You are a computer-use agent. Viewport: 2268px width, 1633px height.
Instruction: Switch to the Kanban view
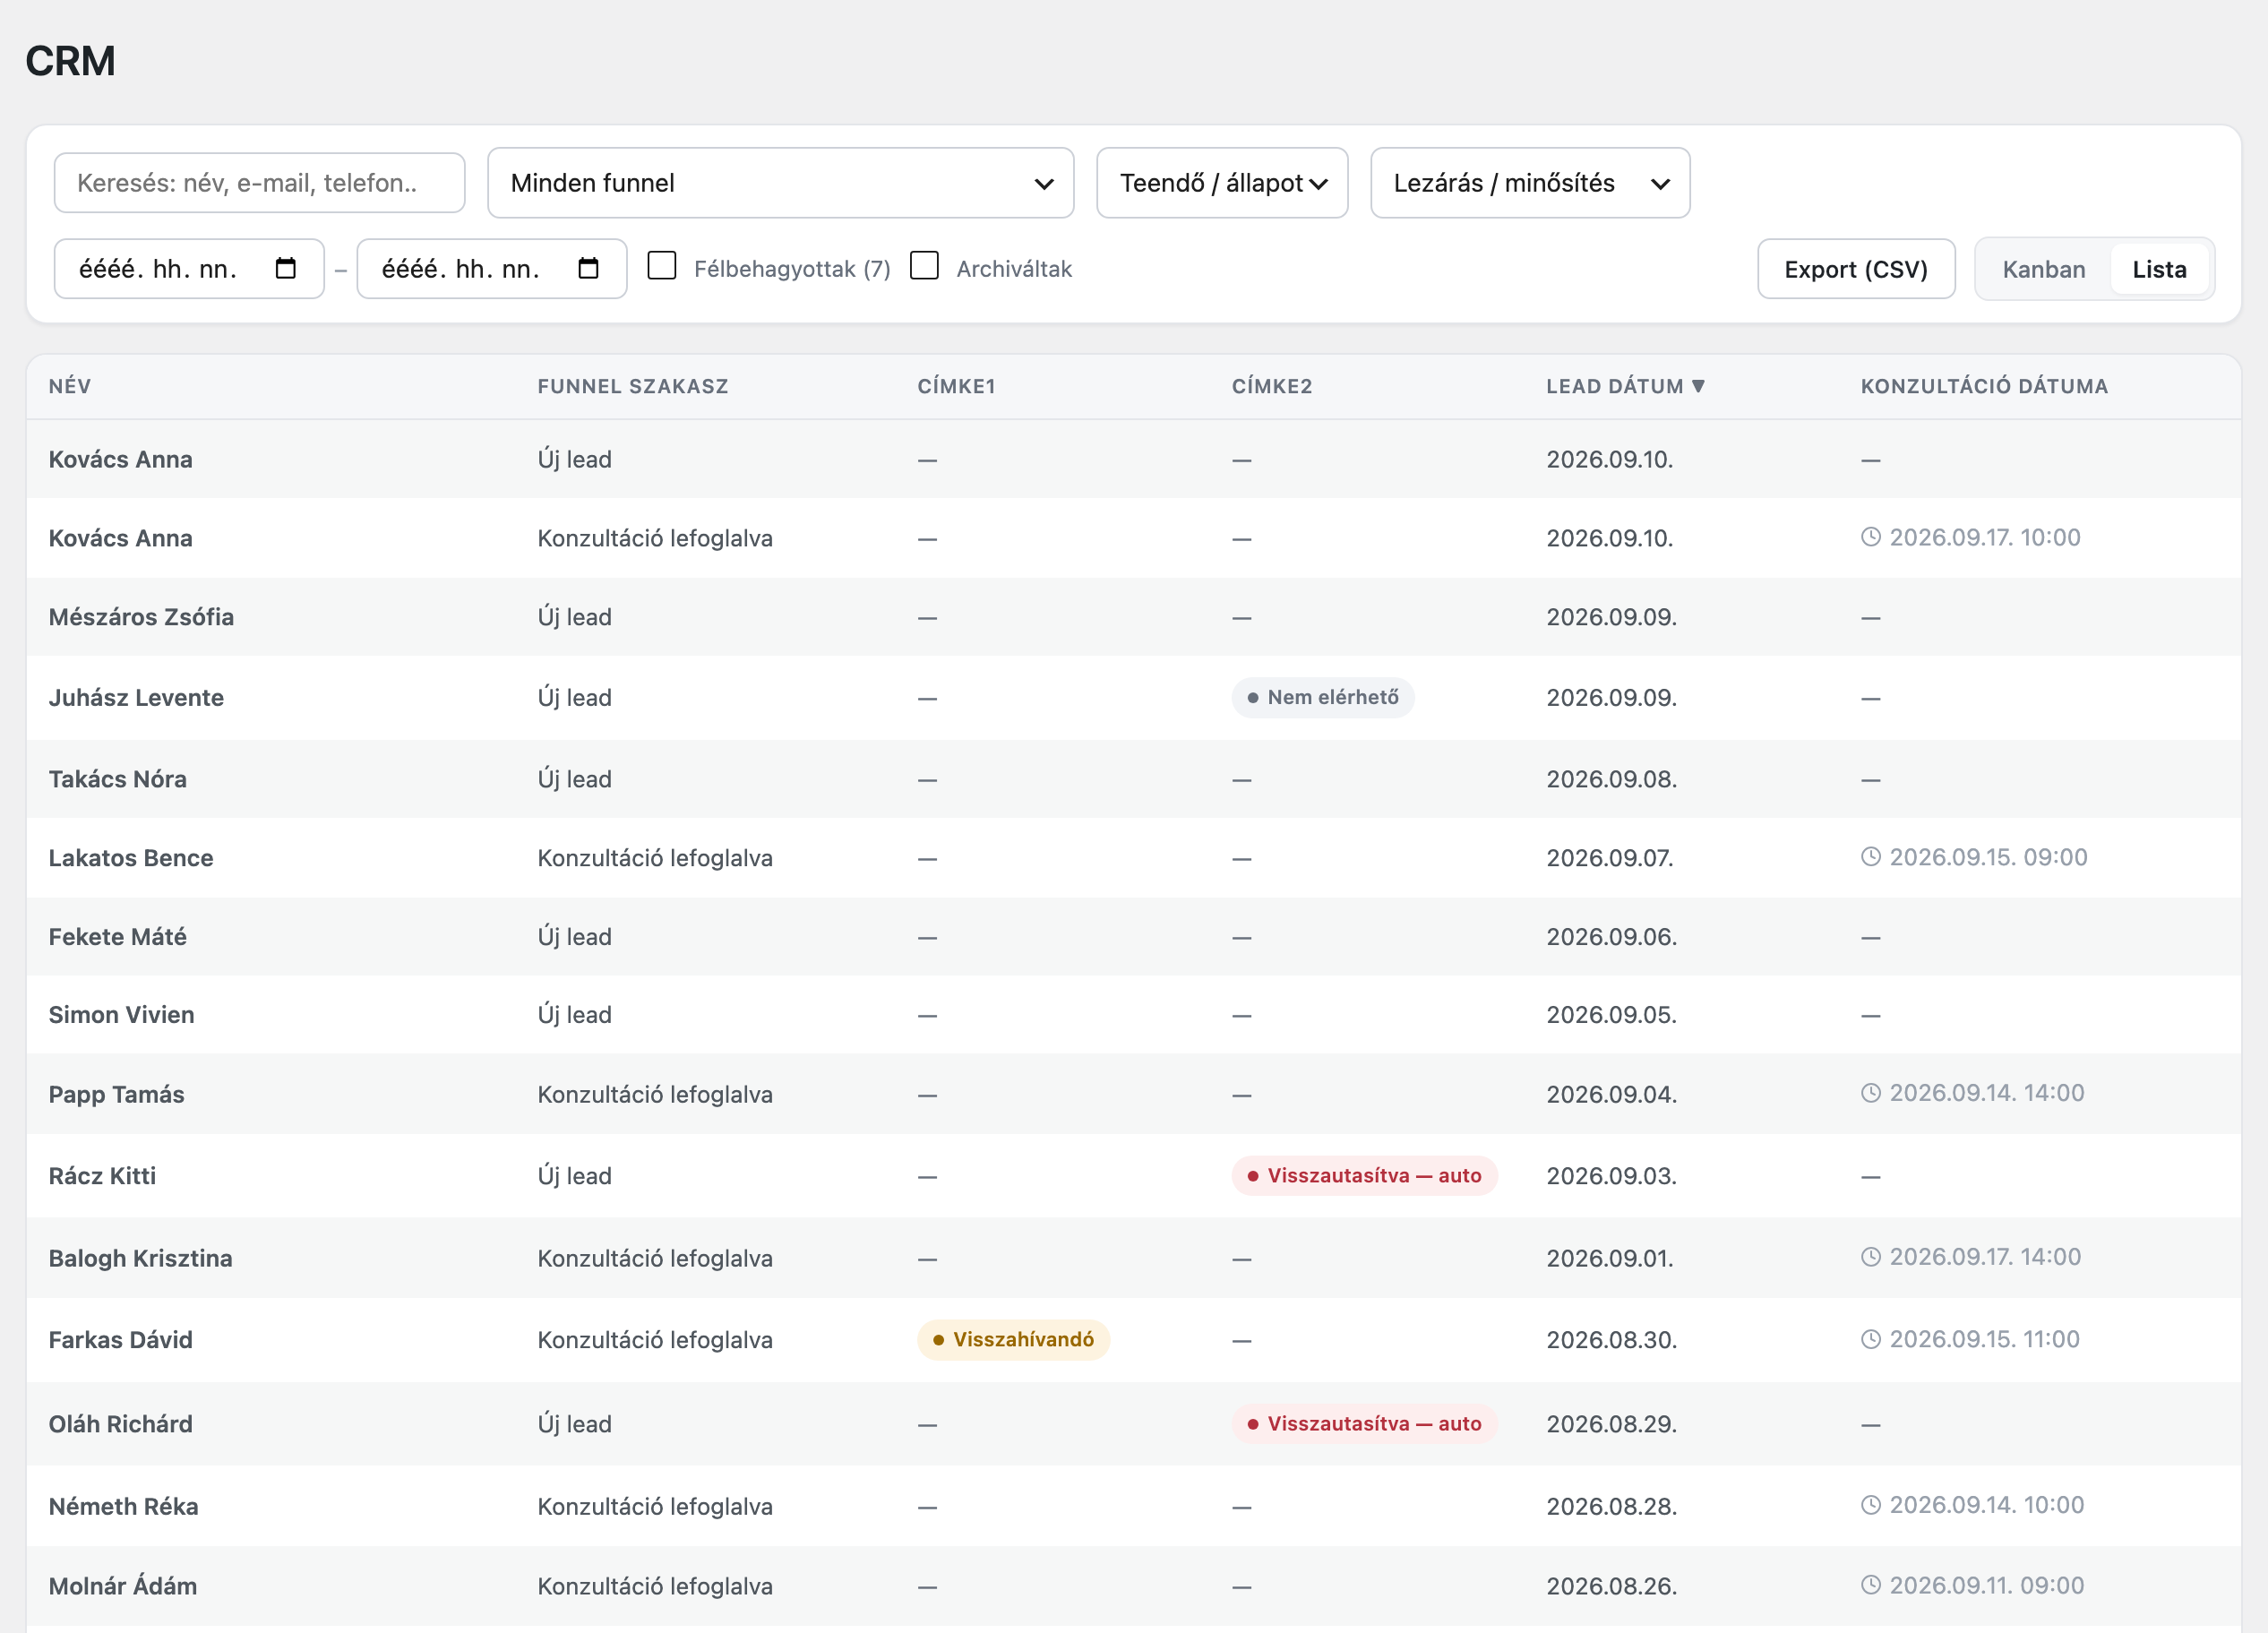point(2043,269)
